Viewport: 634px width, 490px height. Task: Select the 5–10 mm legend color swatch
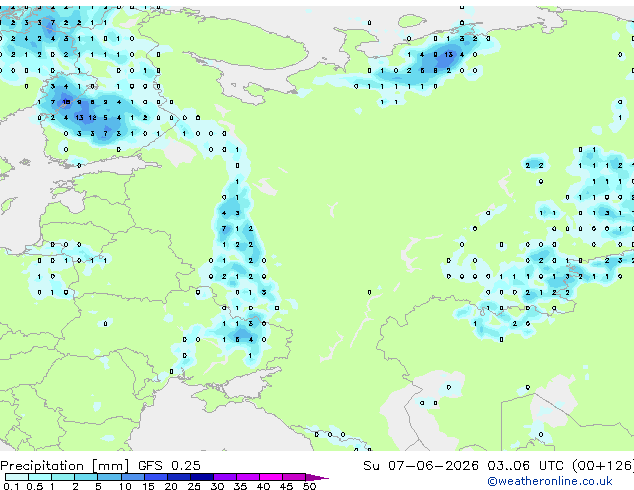point(109,477)
